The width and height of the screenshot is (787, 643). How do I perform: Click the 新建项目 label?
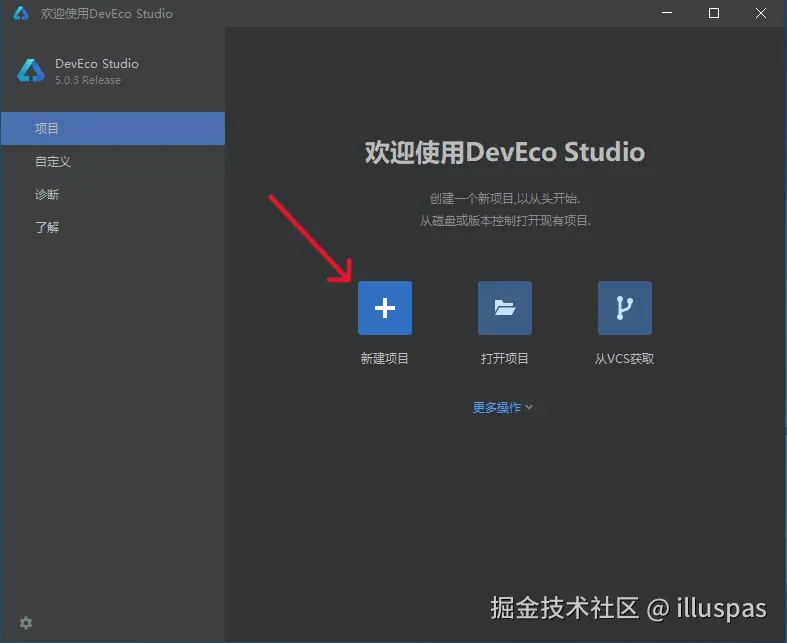pos(384,358)
